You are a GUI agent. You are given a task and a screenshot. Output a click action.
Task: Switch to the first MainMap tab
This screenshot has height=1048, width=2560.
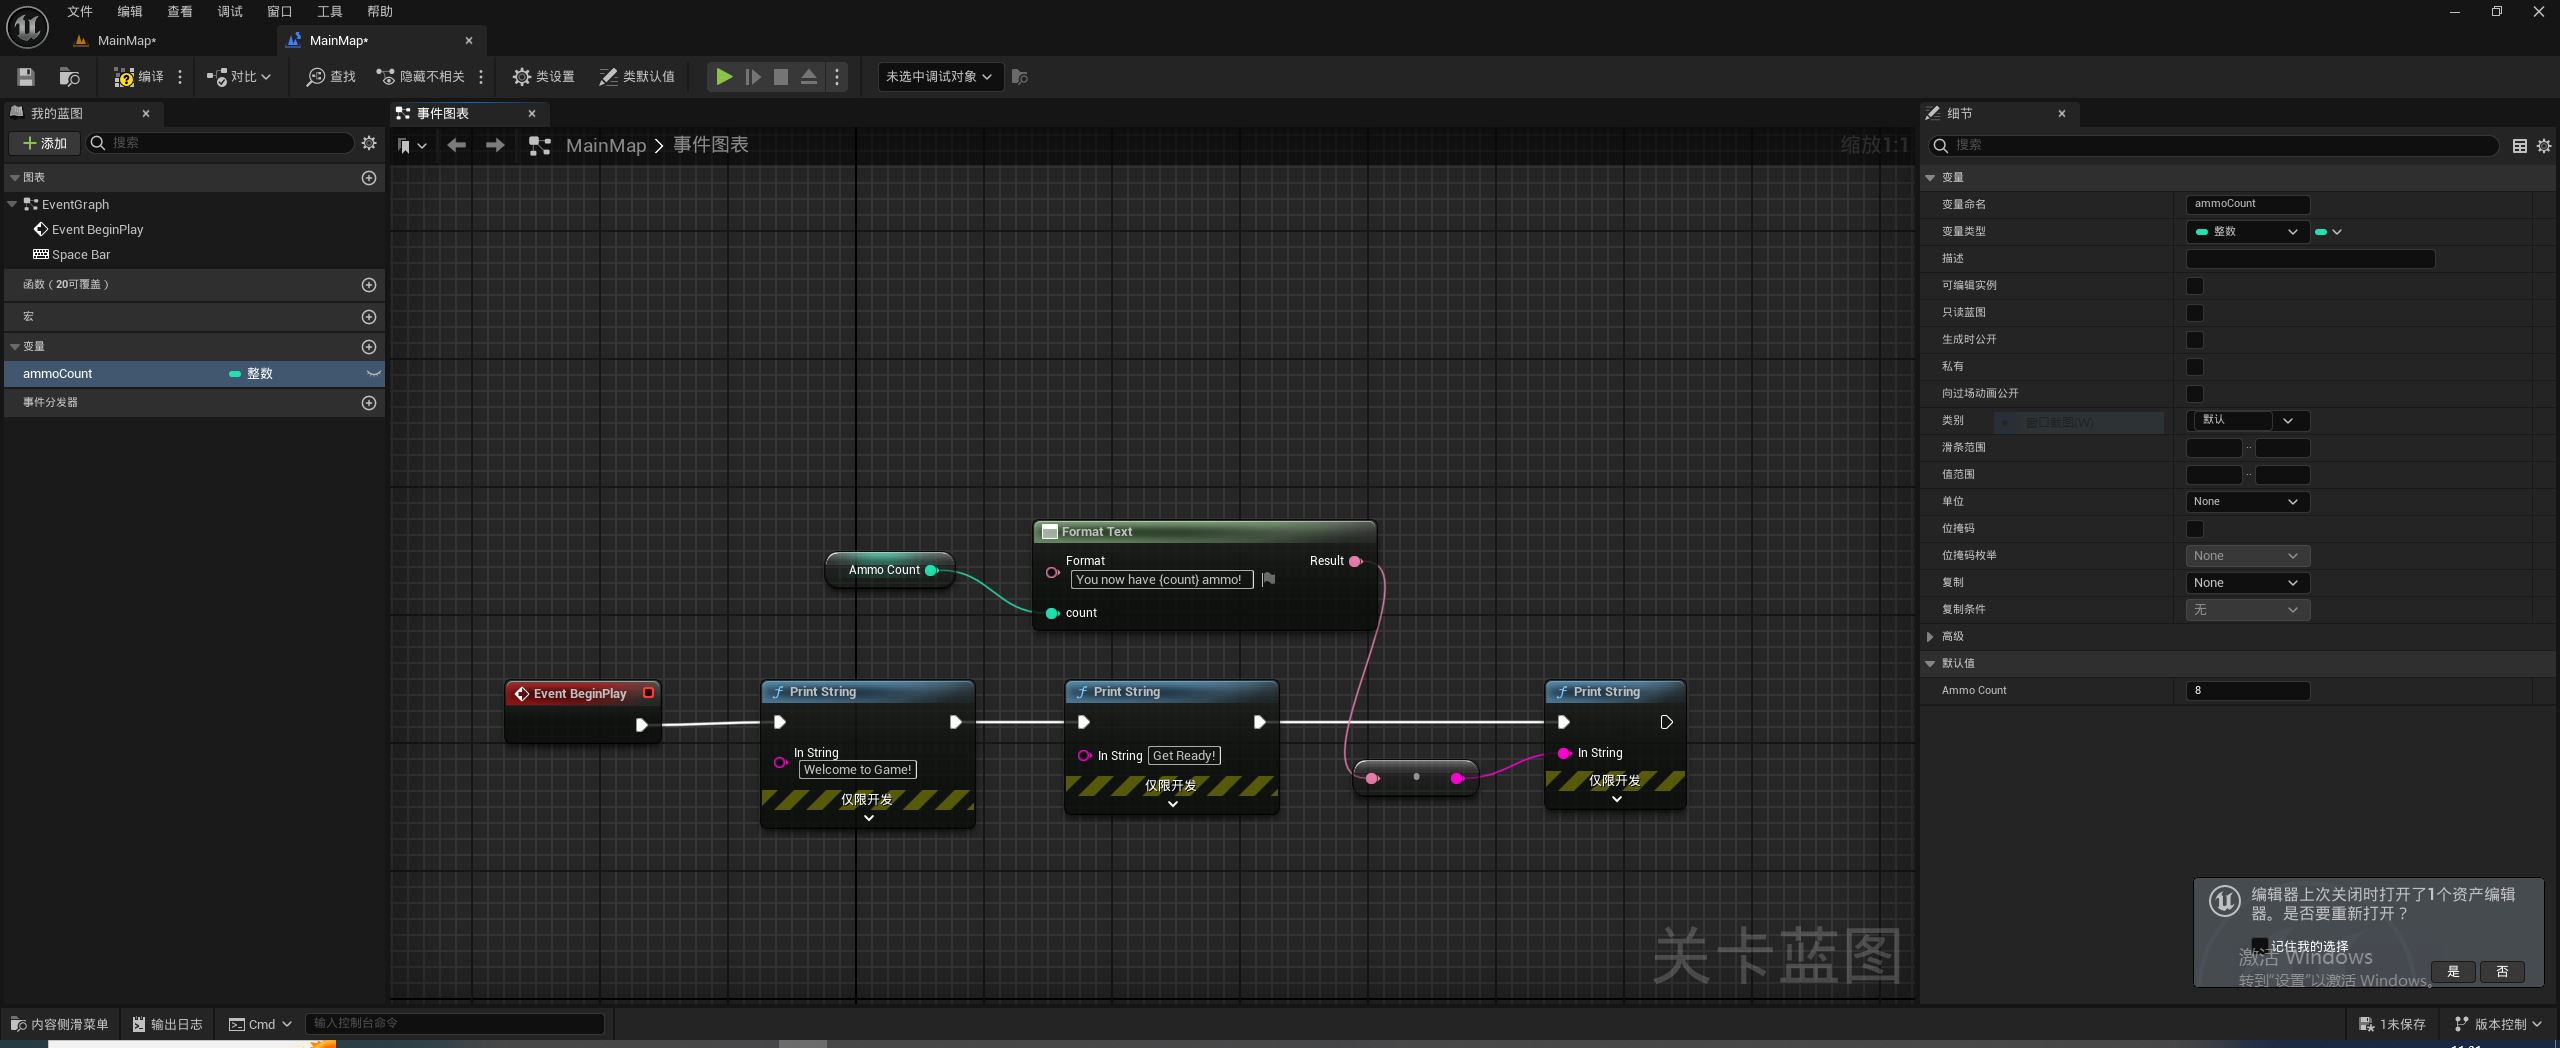pos(126,41)
